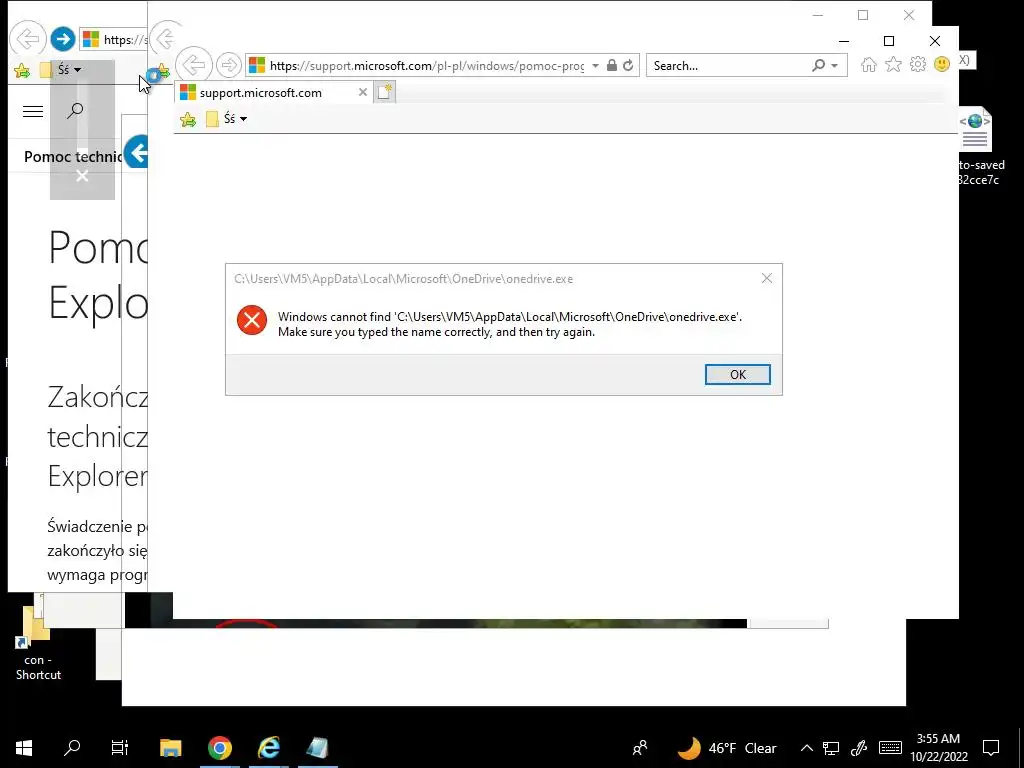Open taskbar search
Screen dimensions: 1024x768
tap(72, 748)
